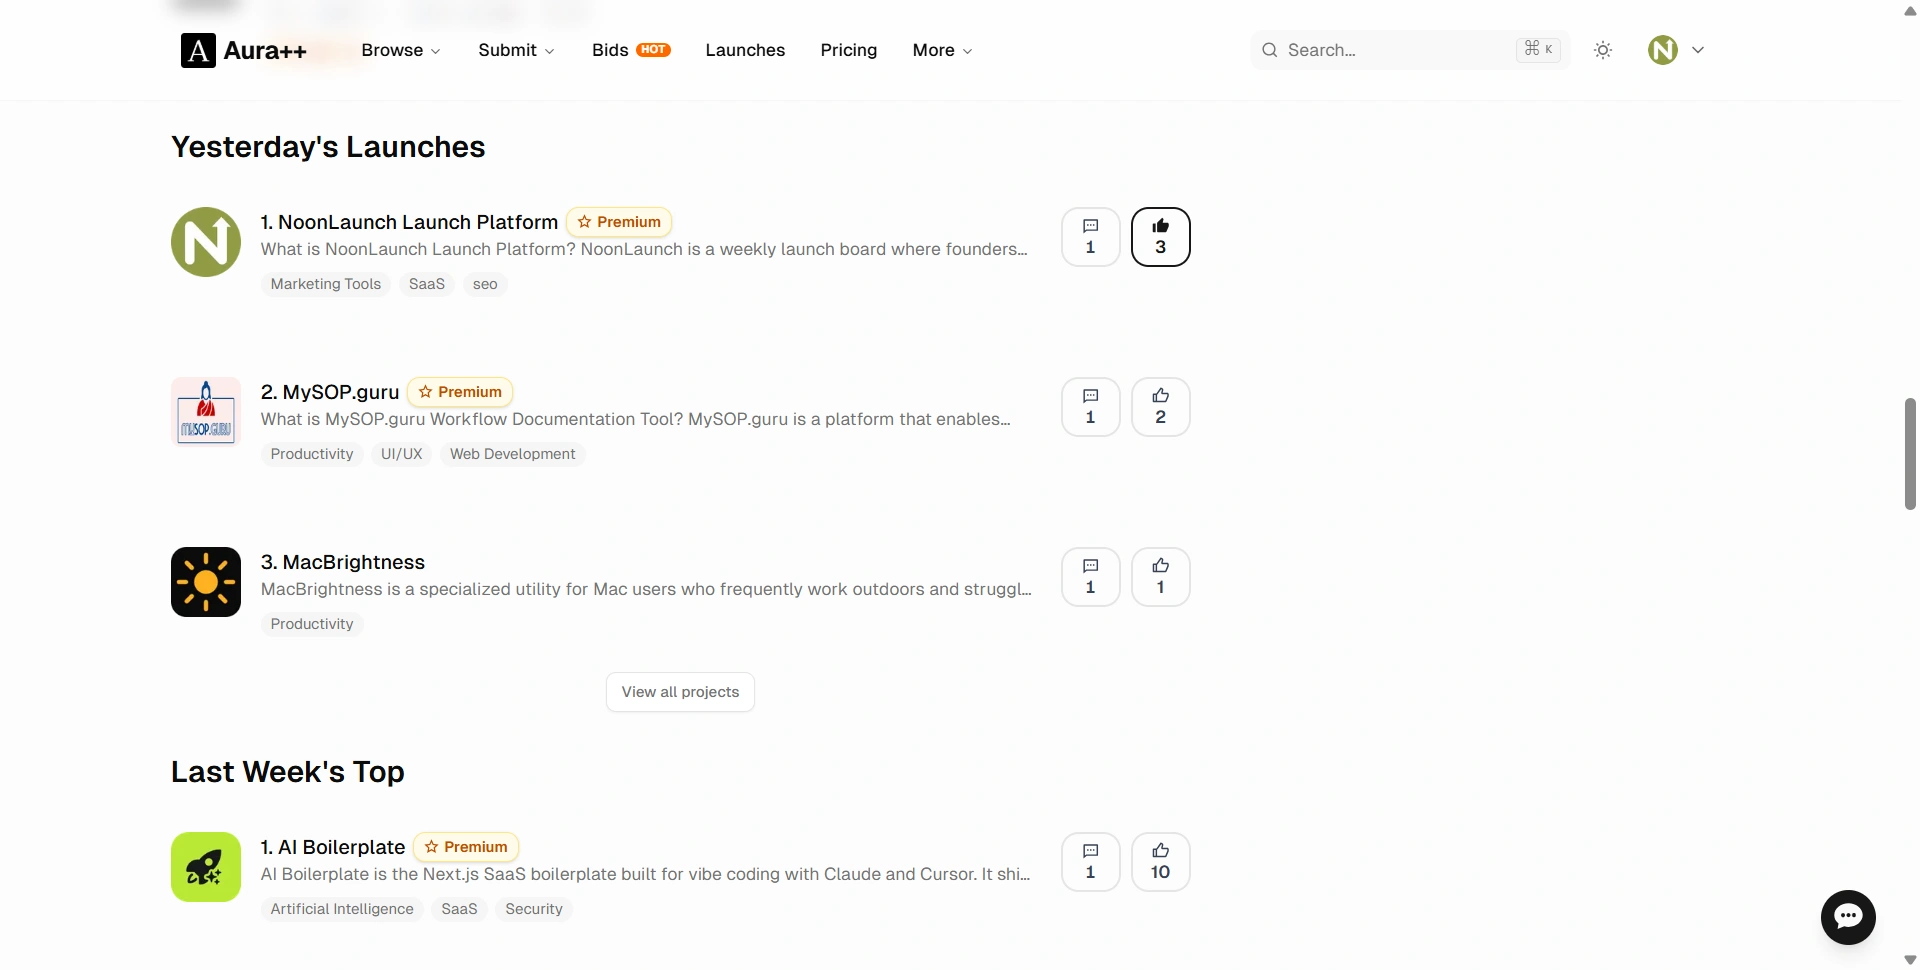This screenshot has width=1920, height=970.
Task: Open the AI Boilerplate title link
Action: [333, 847]
